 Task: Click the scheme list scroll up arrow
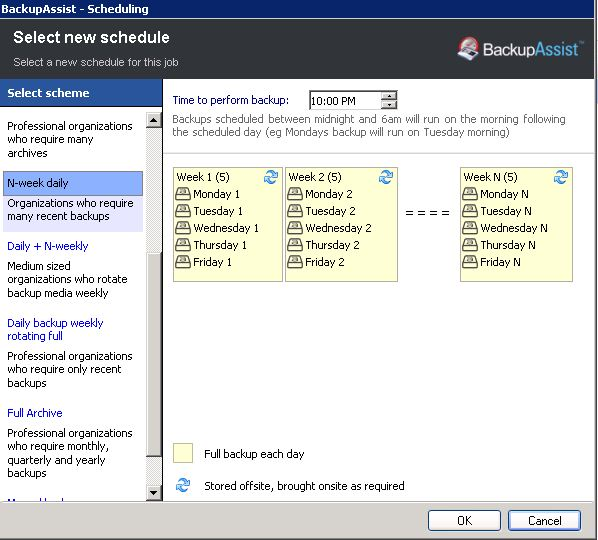point(154,121)
